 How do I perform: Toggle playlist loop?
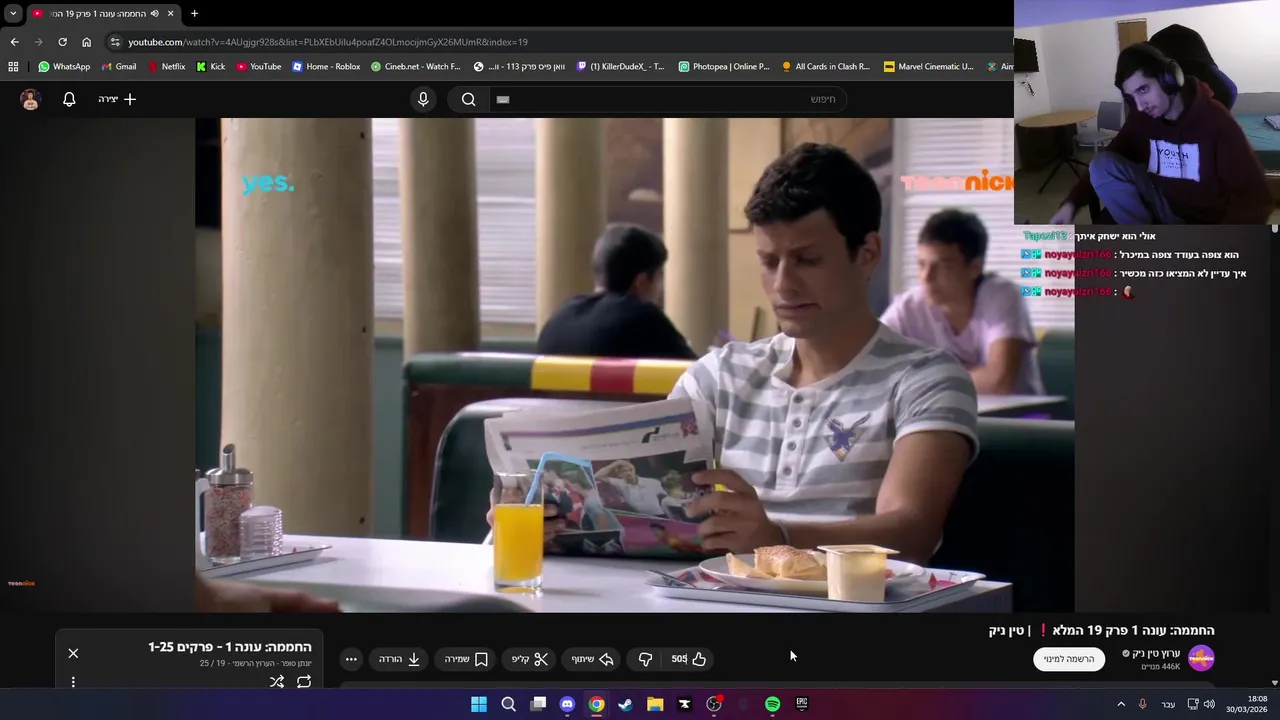304,682
